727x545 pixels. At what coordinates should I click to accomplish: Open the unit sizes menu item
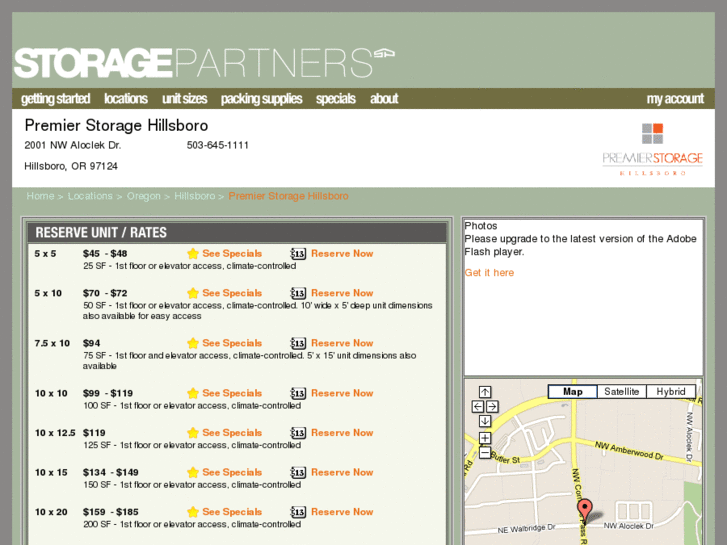[185, 98]
